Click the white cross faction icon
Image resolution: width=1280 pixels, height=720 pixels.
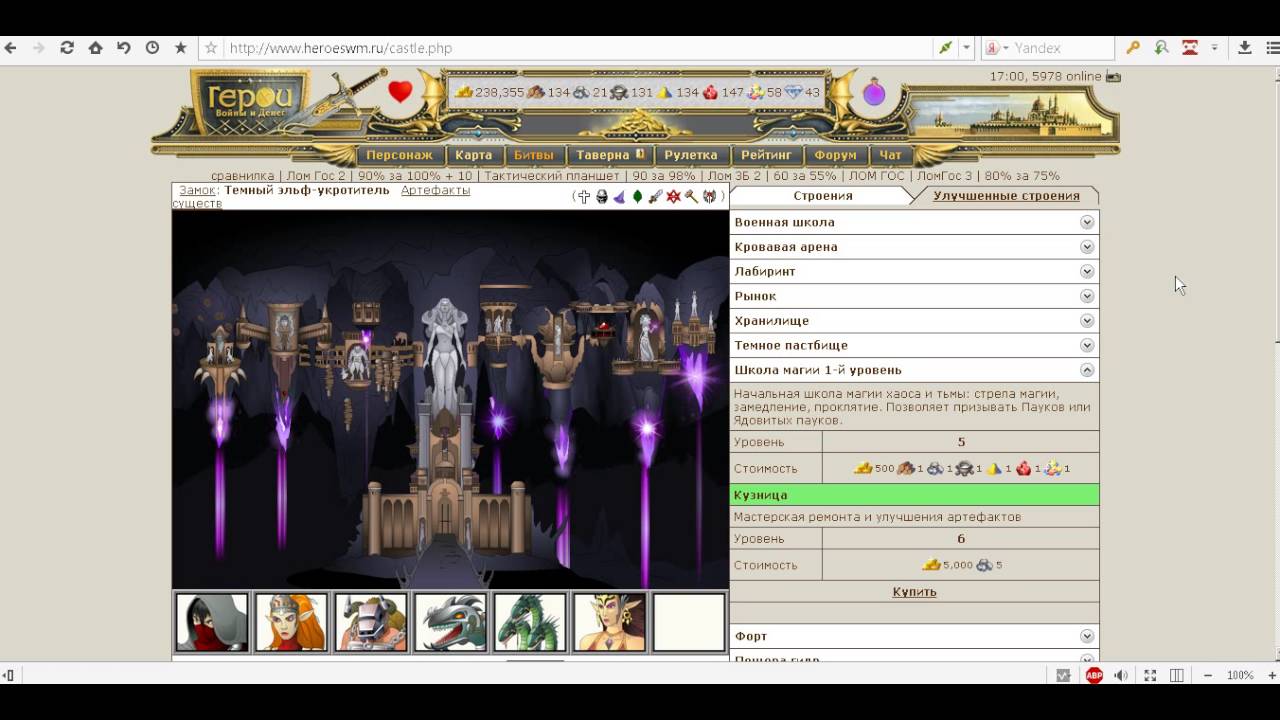coord(584,197)
